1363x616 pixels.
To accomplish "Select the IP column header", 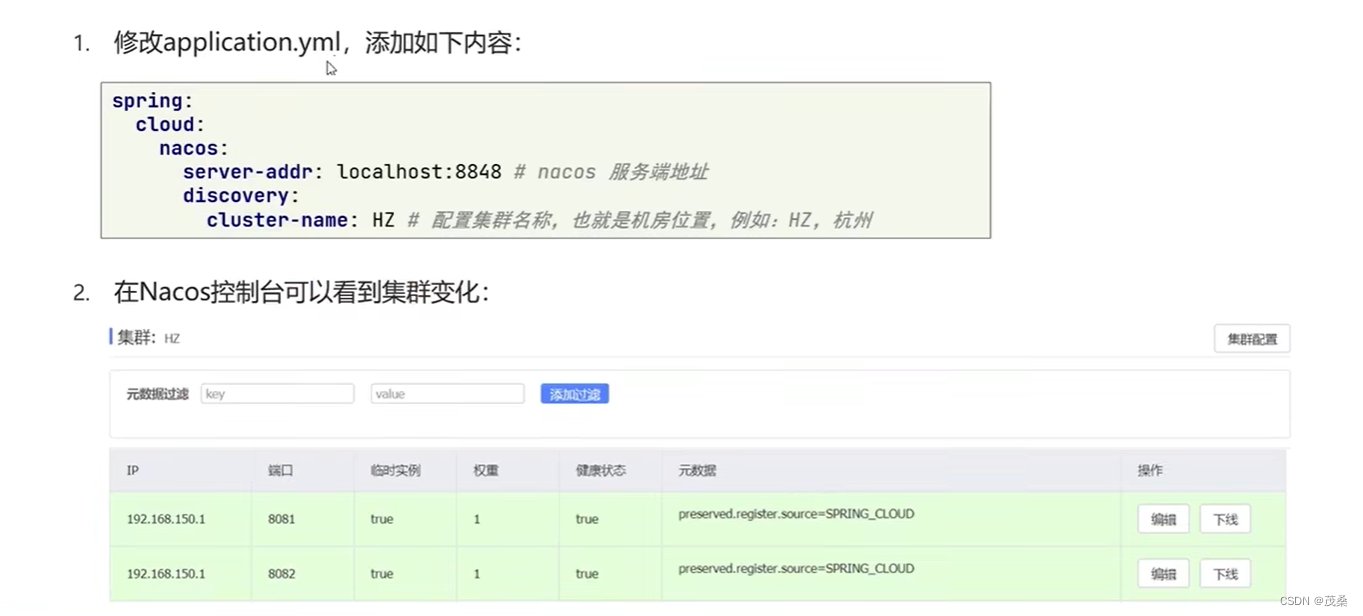I will pyautogui.click(x=132, y=470).
